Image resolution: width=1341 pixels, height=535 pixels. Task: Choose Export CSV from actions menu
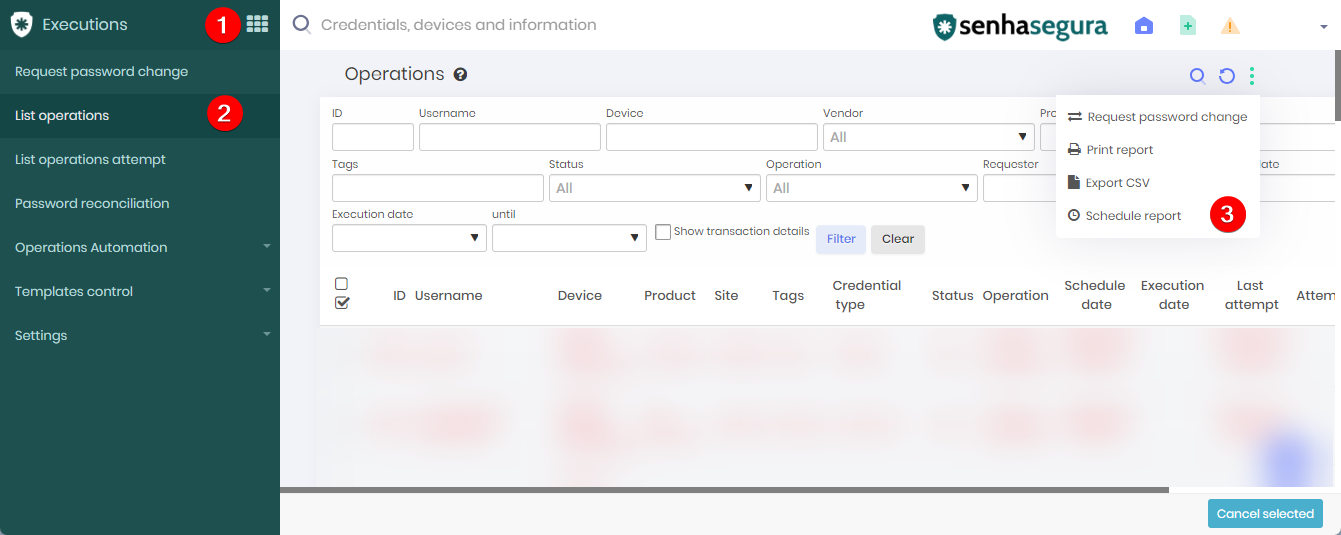point(1158,183)
